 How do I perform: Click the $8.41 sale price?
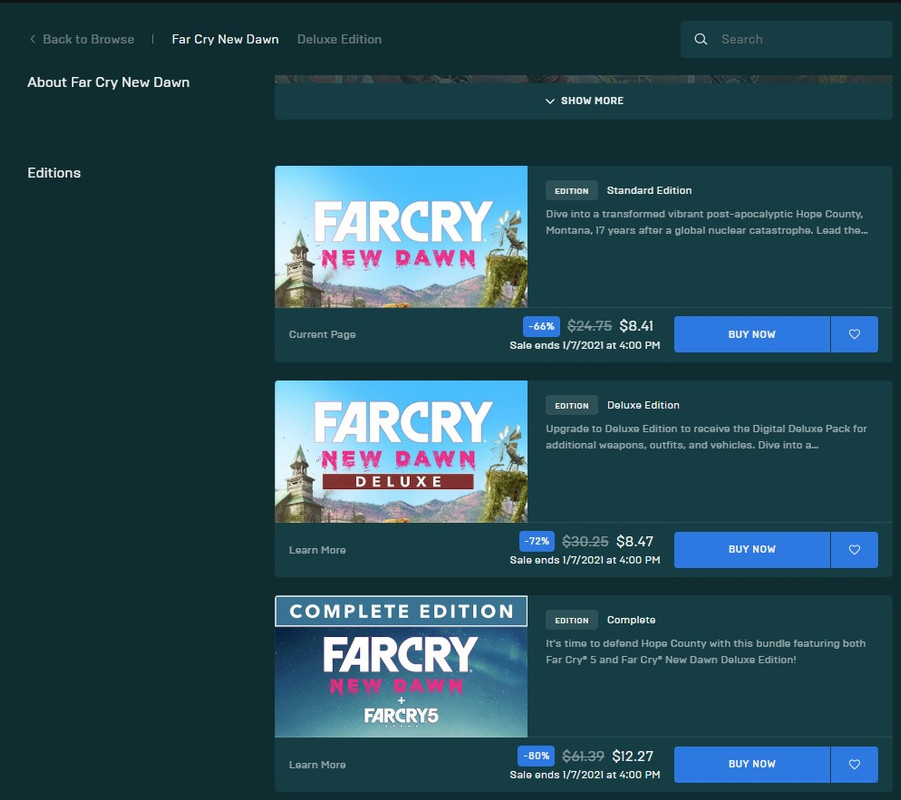click(x=636, y=326)
